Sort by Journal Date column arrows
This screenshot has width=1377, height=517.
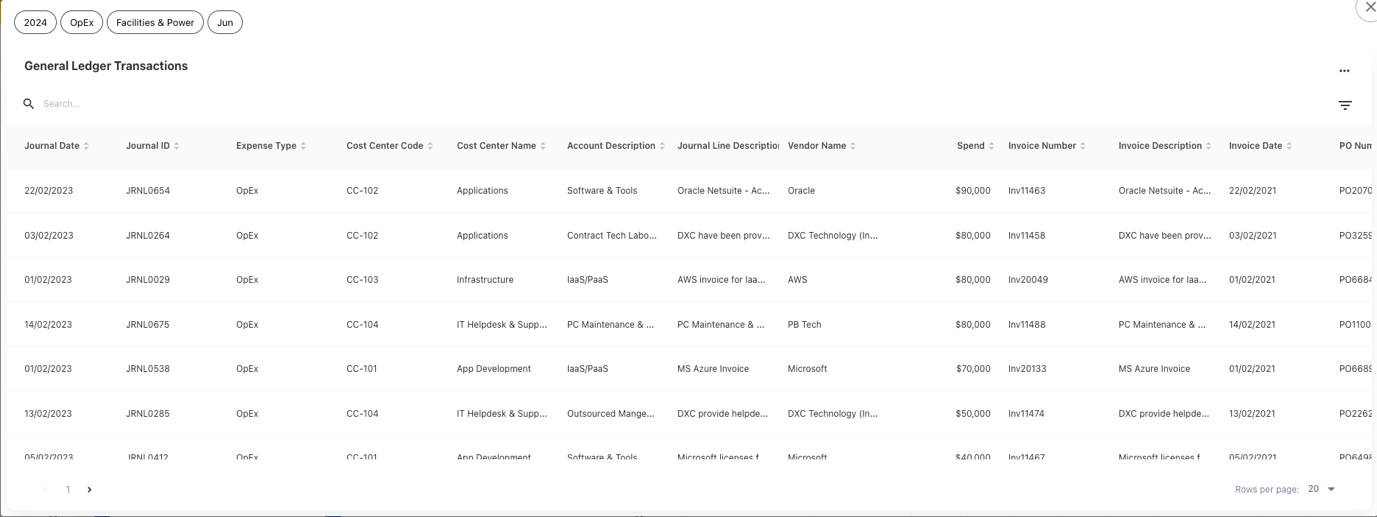pos(87,146)
